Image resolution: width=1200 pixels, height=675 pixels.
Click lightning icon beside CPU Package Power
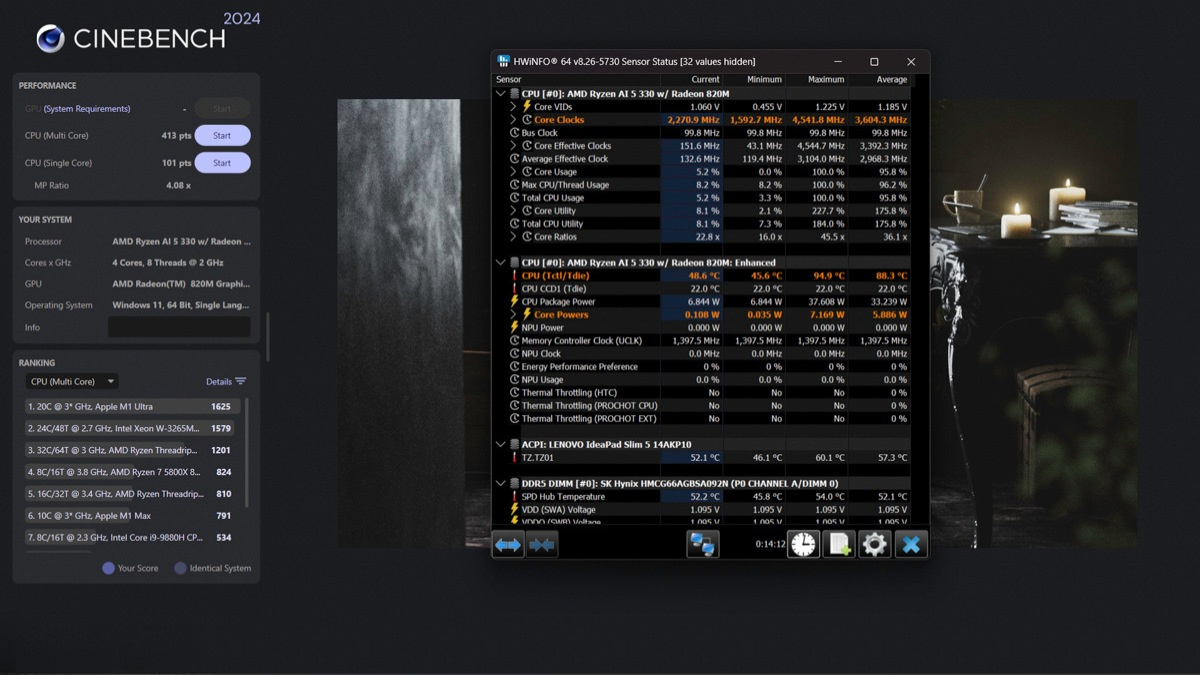click(515, 302)
